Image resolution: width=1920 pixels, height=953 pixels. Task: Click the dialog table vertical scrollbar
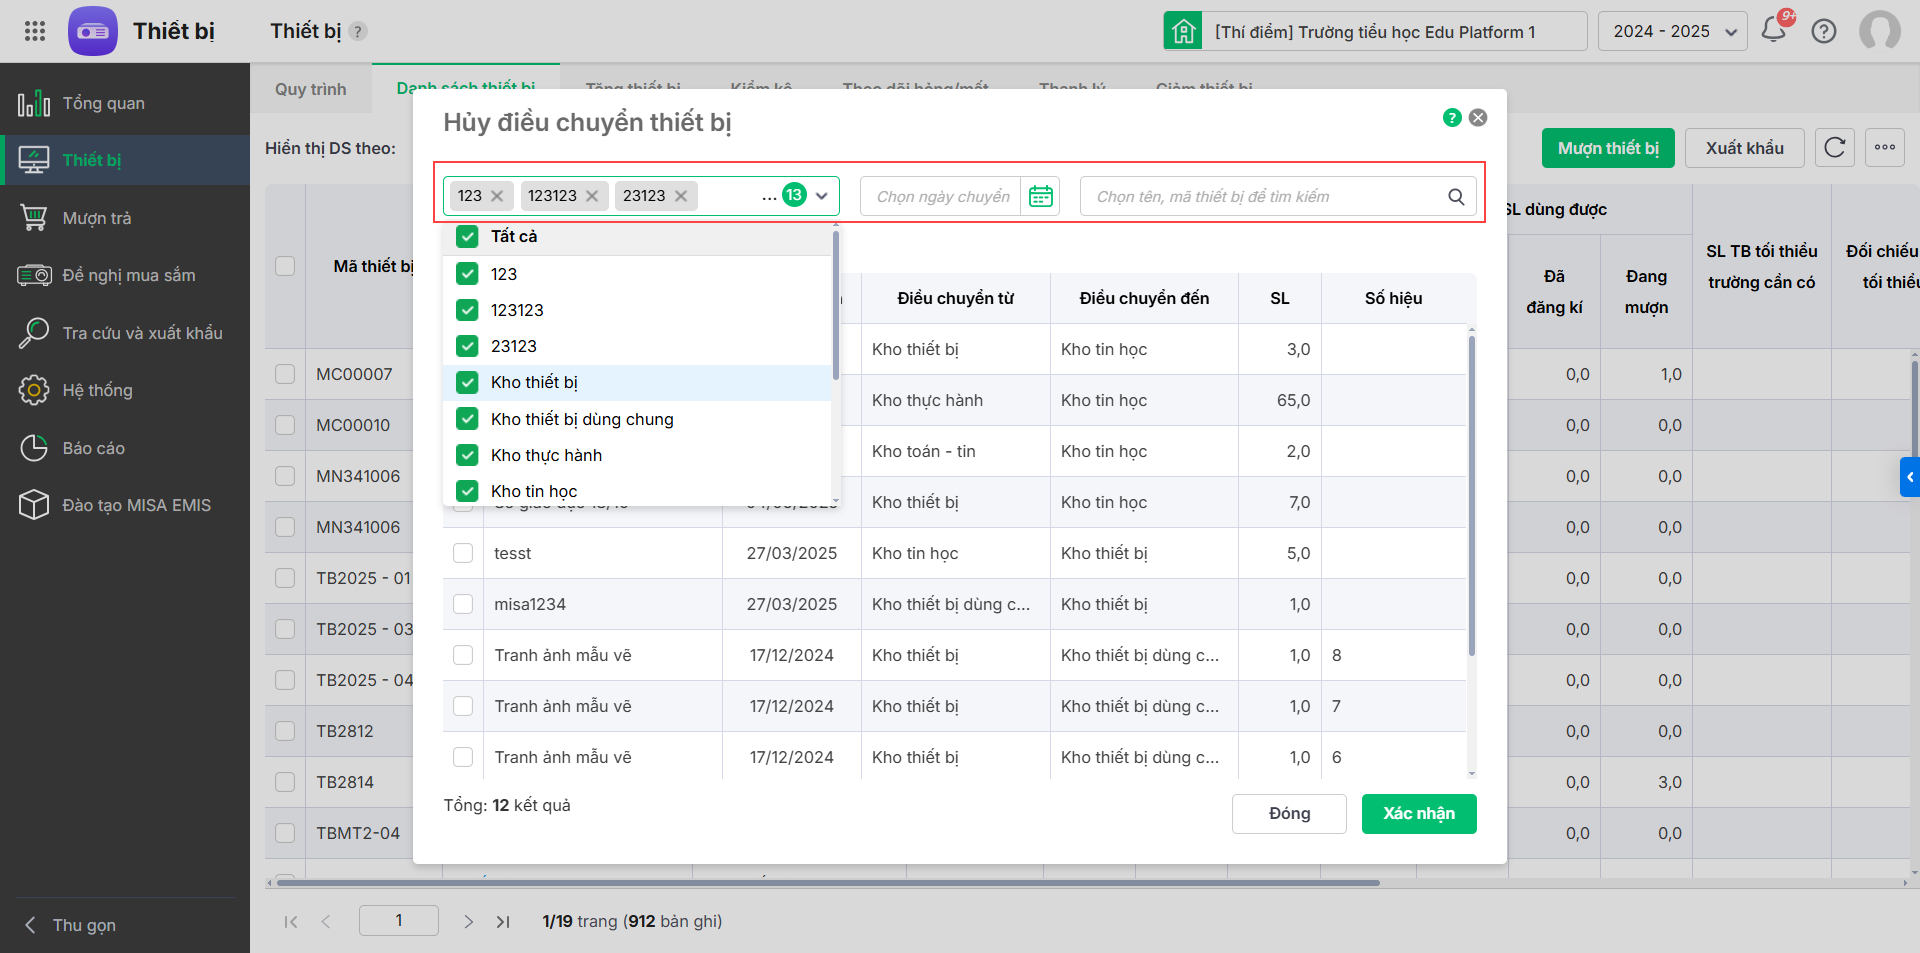(1472, 497)
